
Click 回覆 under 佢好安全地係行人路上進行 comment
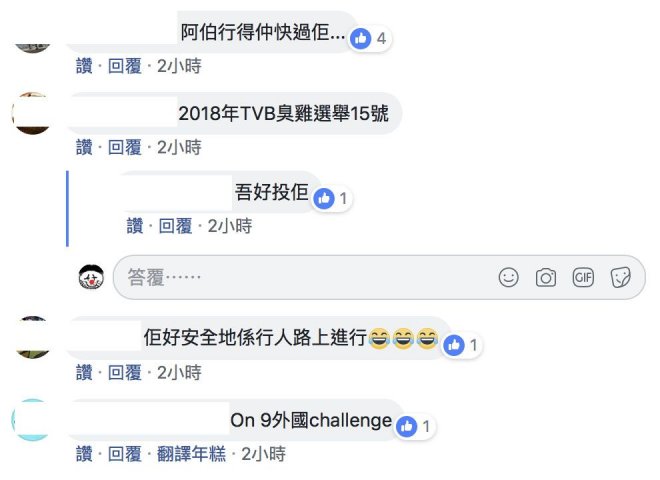click(125, 373)
